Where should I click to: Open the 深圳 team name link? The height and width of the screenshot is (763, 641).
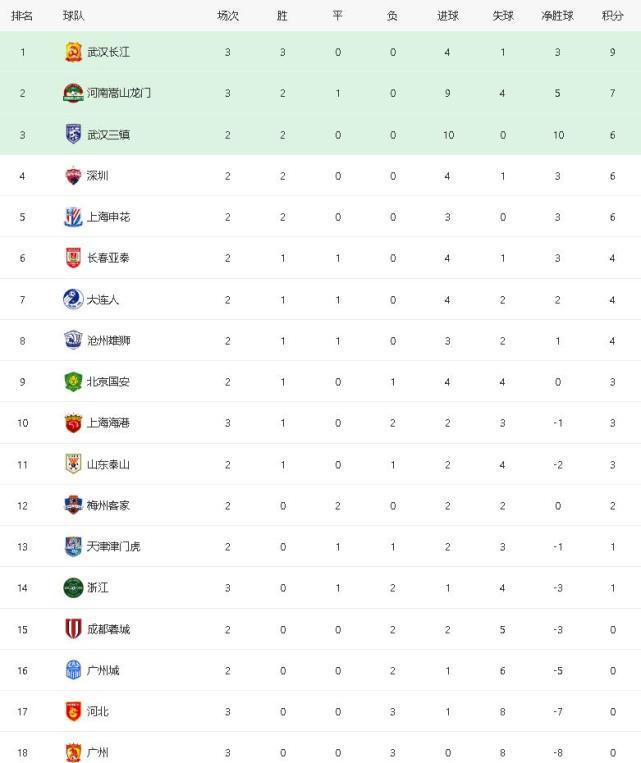[97, 176]
